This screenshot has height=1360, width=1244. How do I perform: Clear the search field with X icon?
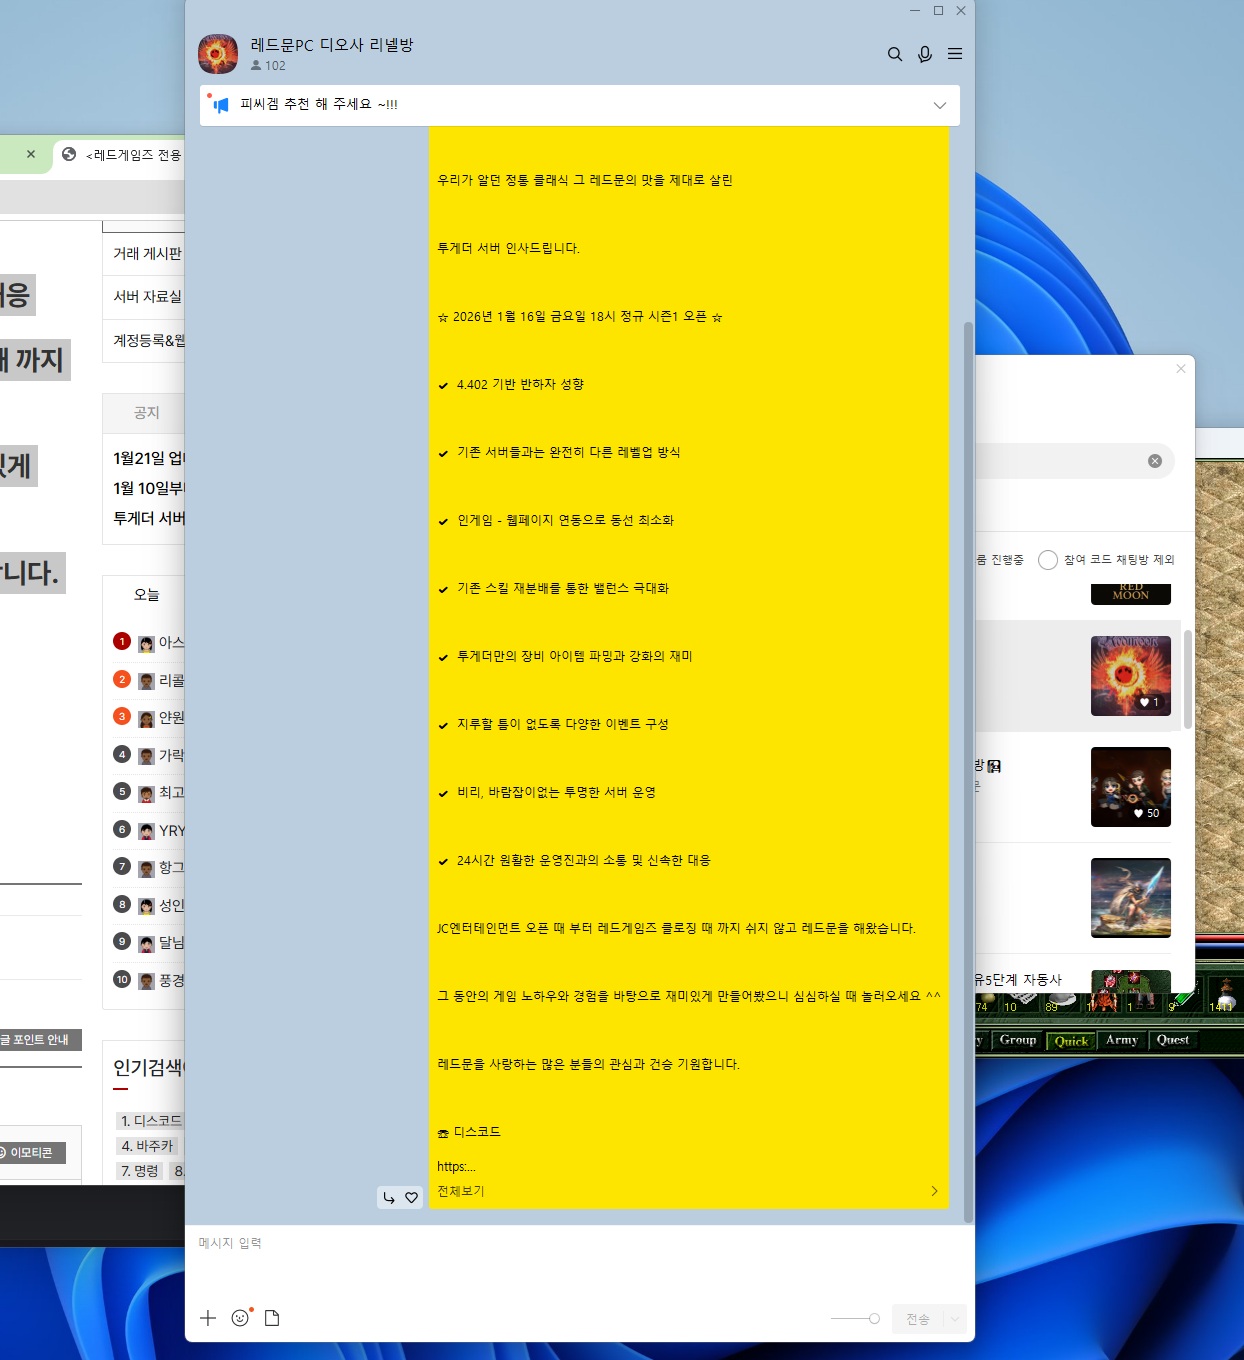point(1155,461)
